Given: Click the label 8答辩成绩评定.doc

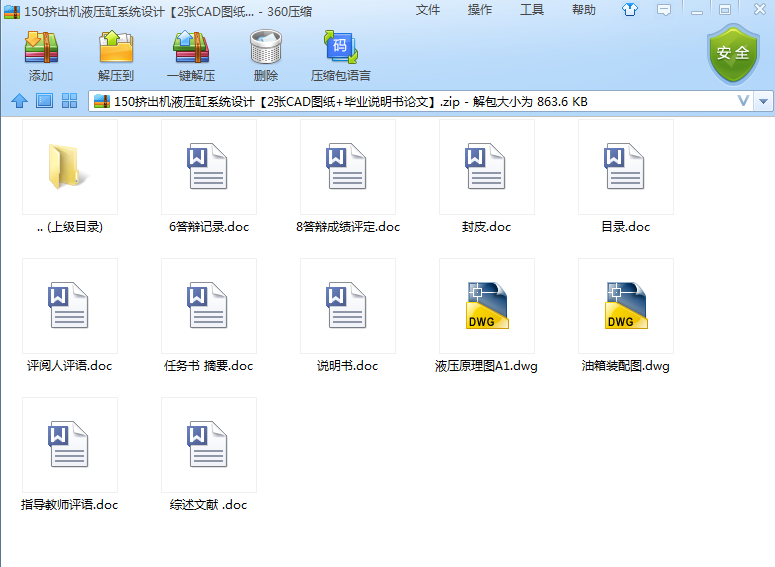Looking at the screenshot, I should [x=348, y=227].
